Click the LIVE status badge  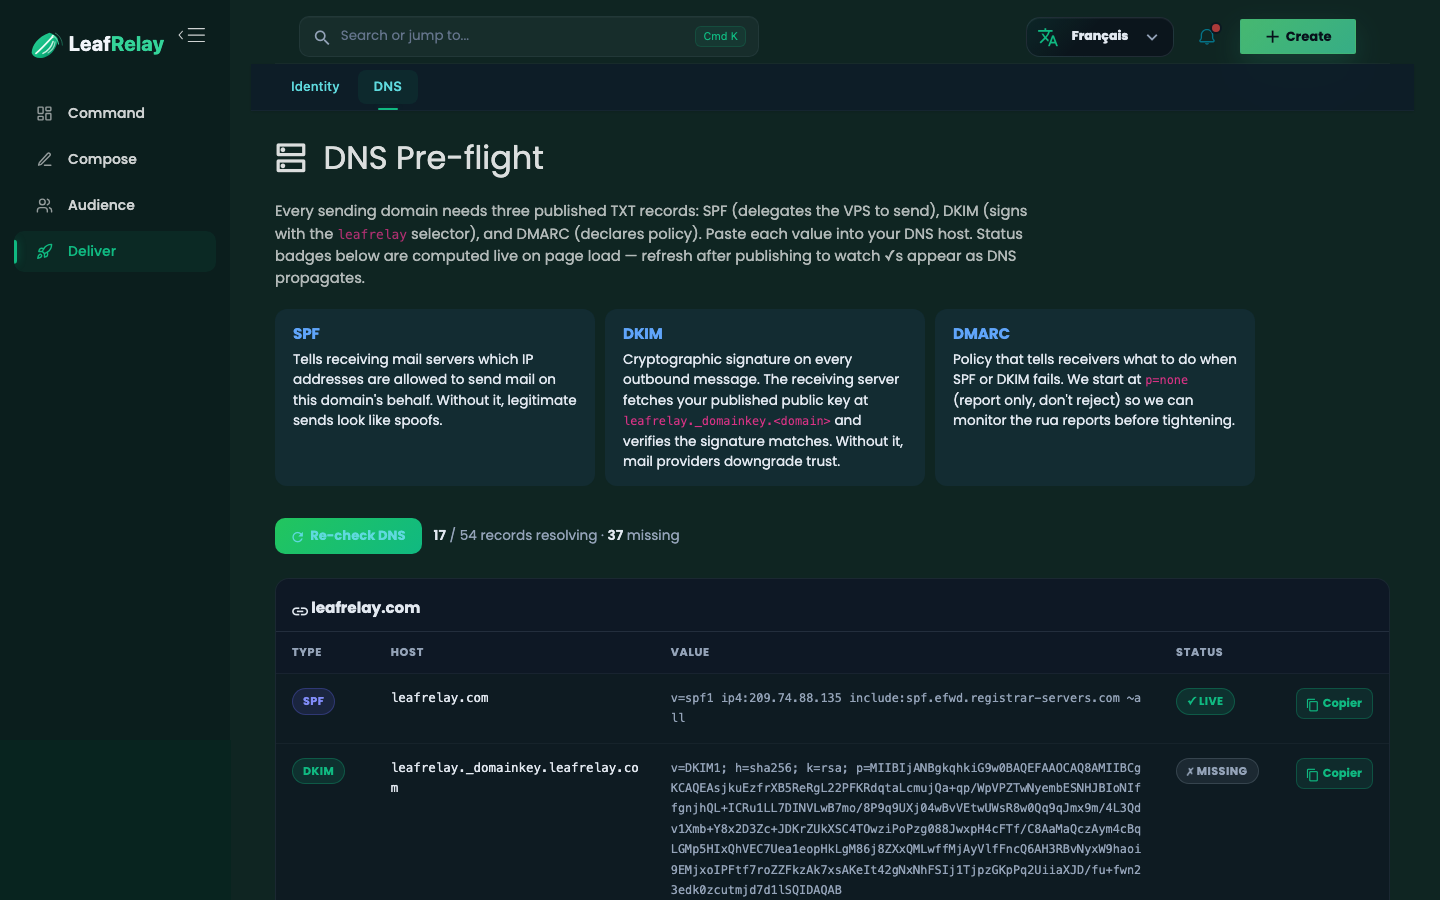click(x=1205, y=701)
